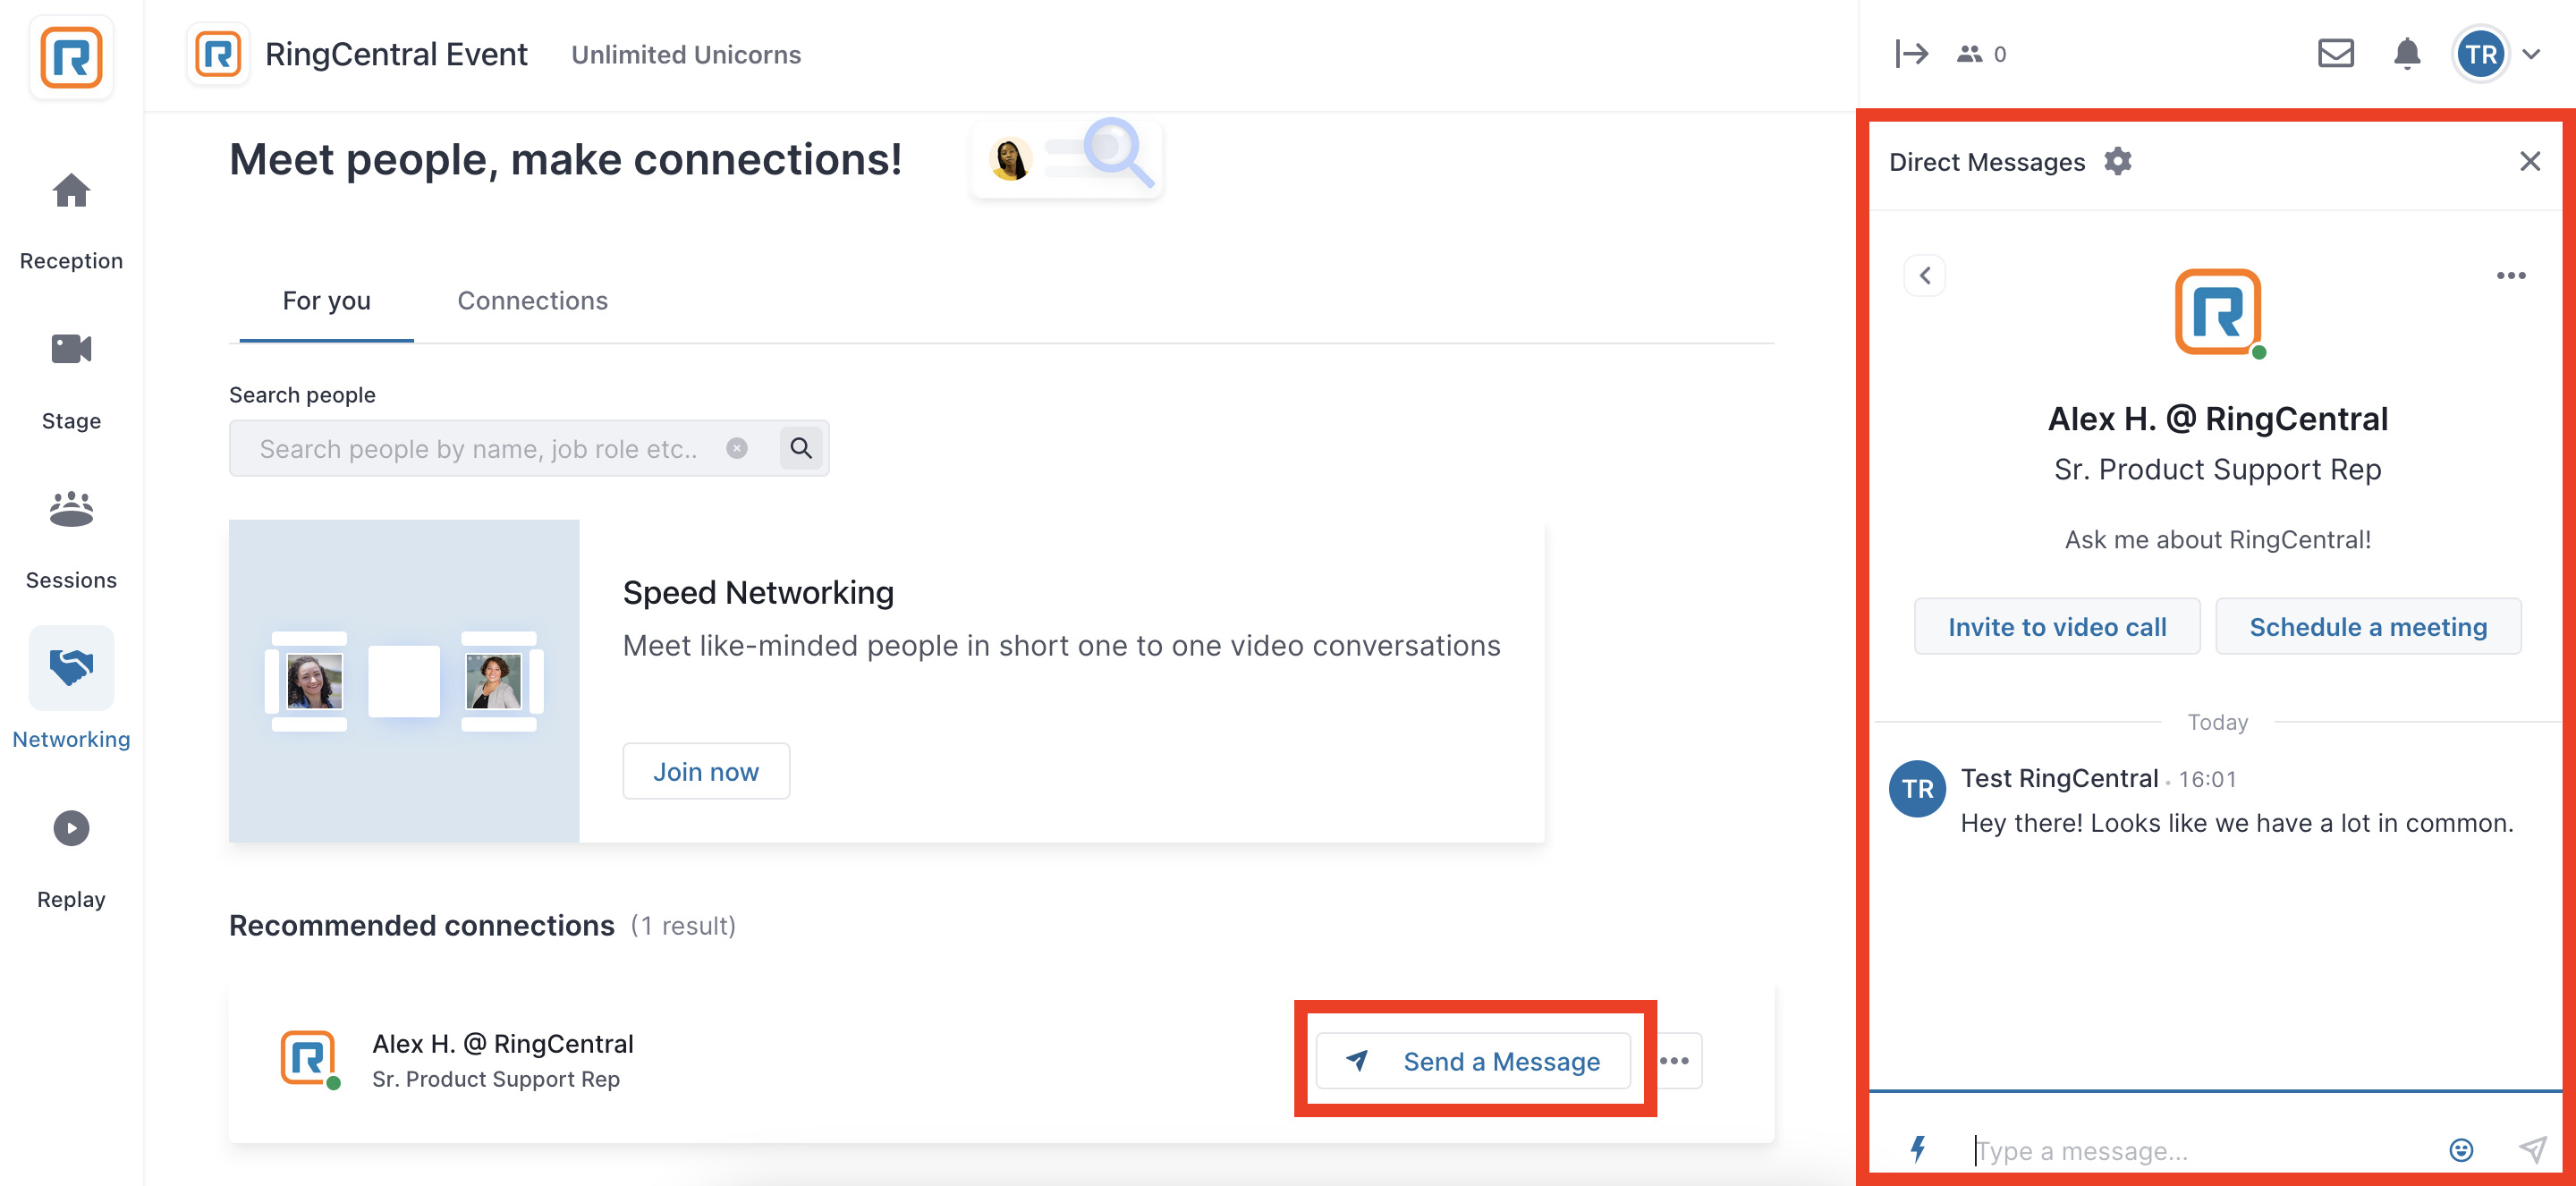
Task: Click the people search illustration
Action: click(x=1066, y=157)
